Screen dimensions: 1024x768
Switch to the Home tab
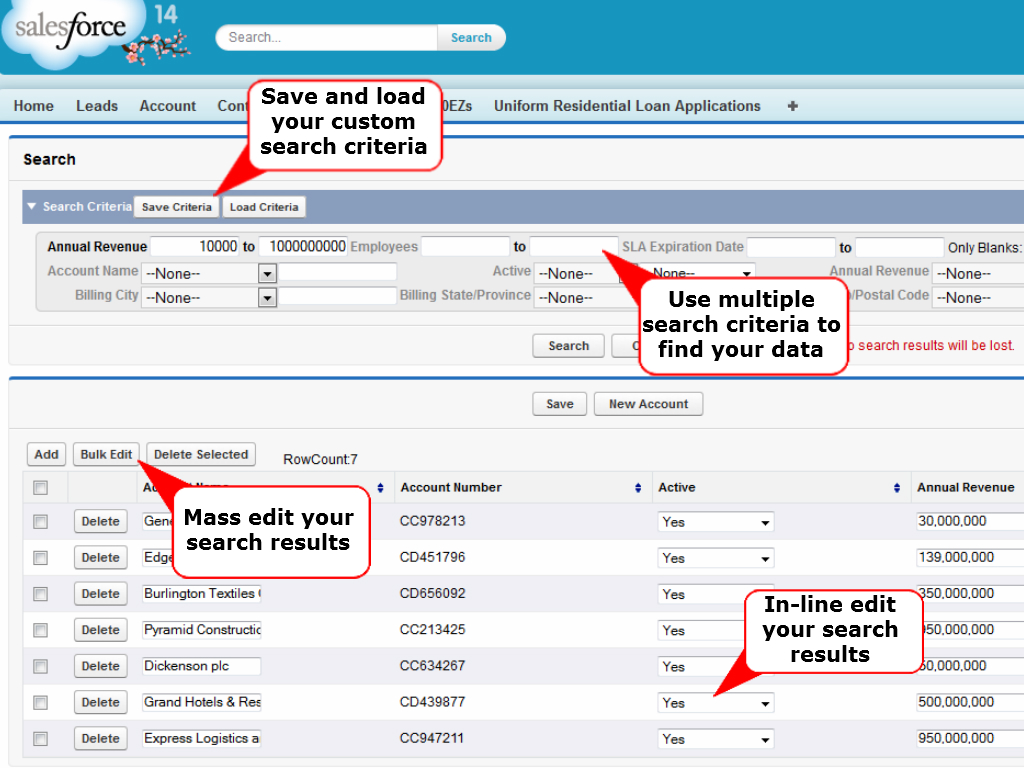coord(34,106)
